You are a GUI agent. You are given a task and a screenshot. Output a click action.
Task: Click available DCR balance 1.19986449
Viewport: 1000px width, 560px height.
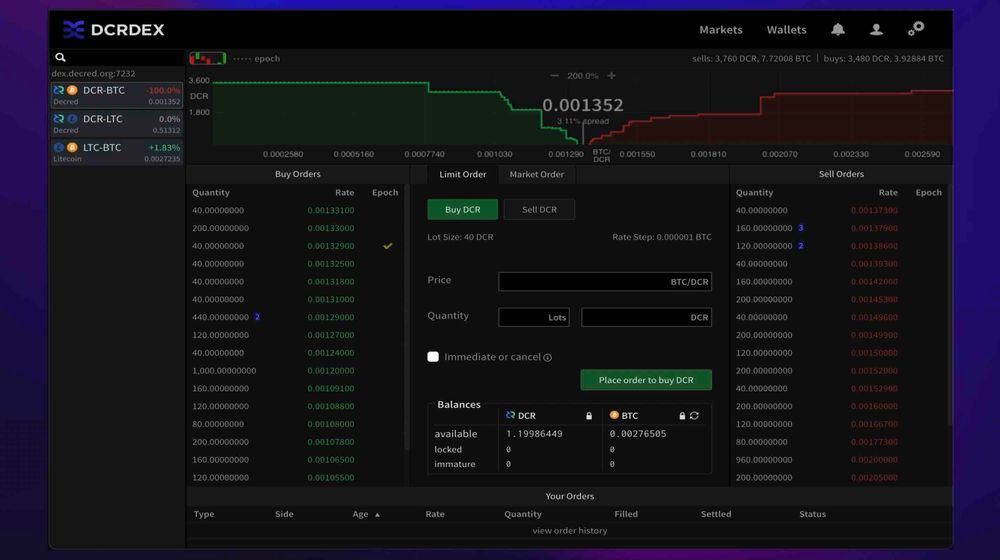coord(534,434)
